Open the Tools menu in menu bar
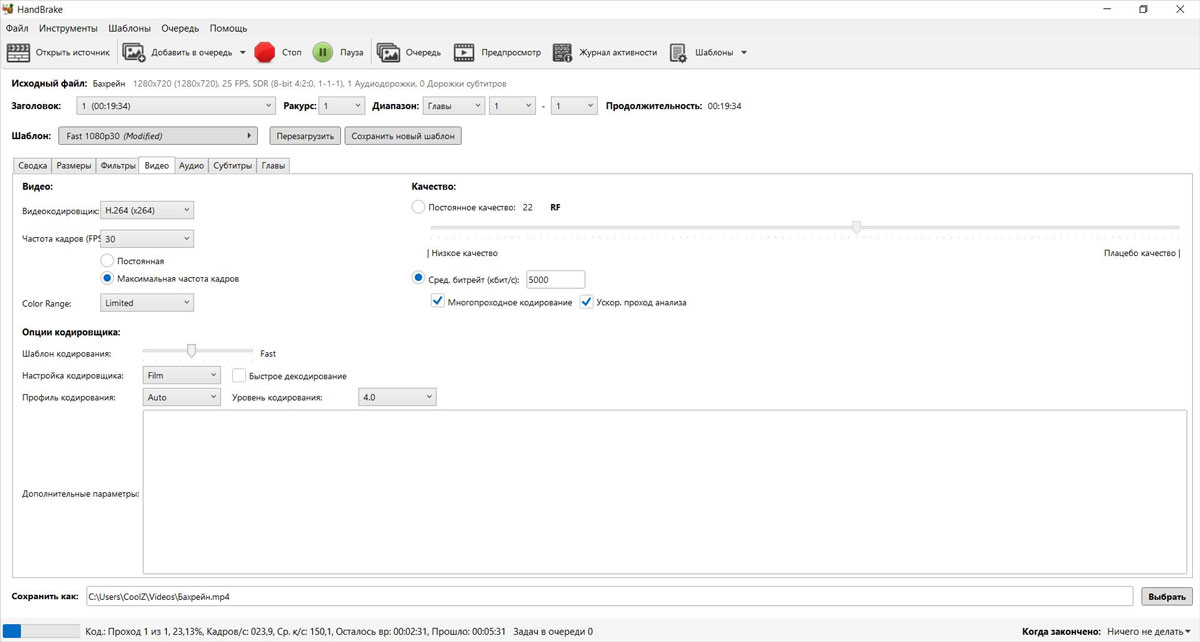The height and width of the screenshot is (642, 1200). click(68, 28)
